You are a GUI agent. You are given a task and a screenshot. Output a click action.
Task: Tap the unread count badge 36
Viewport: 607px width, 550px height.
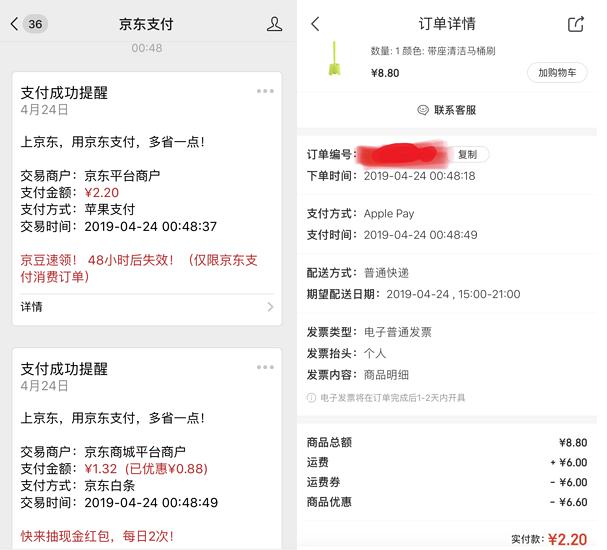pyautogui.click(x=35, y=24)
